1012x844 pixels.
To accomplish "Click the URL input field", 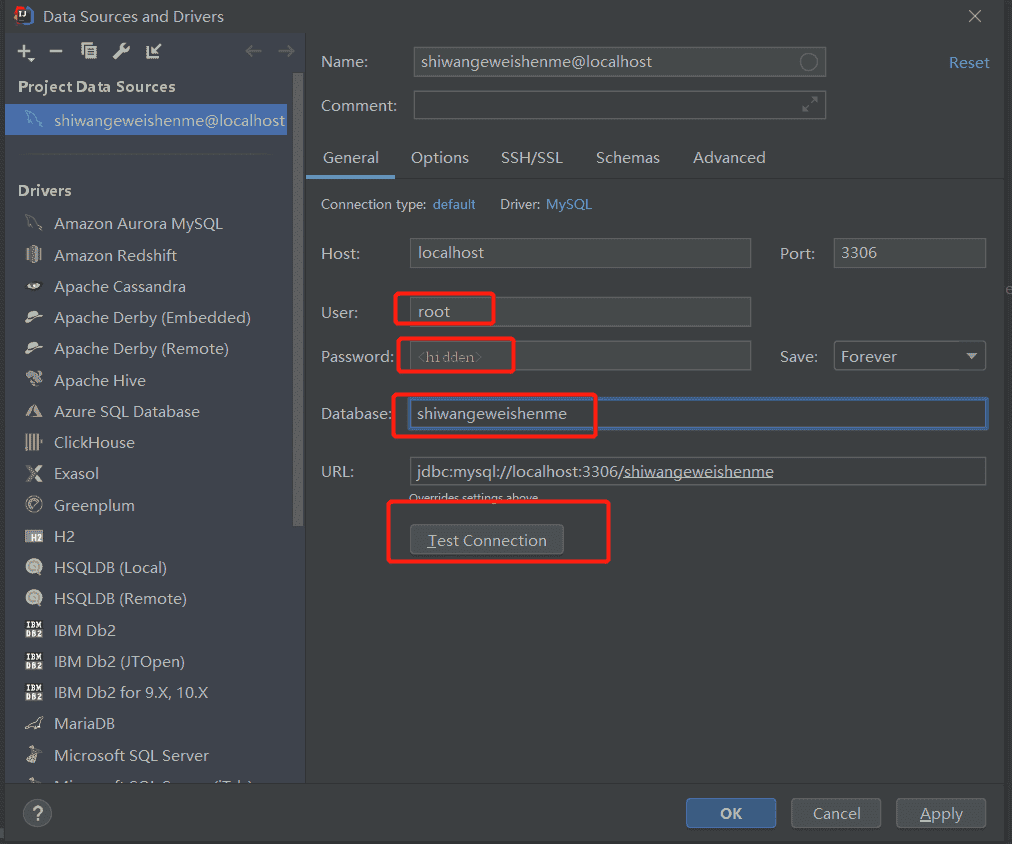I will click(698, 471).
